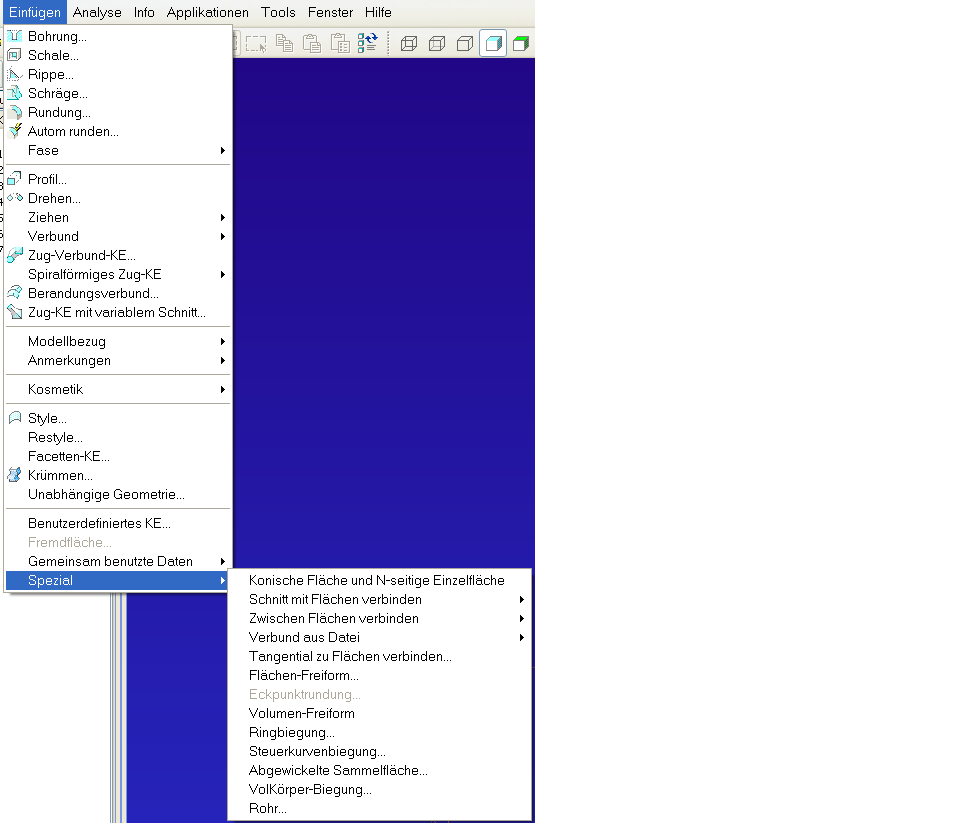
Task: Choose Flächen-Freiform entry
Action: 380,675
